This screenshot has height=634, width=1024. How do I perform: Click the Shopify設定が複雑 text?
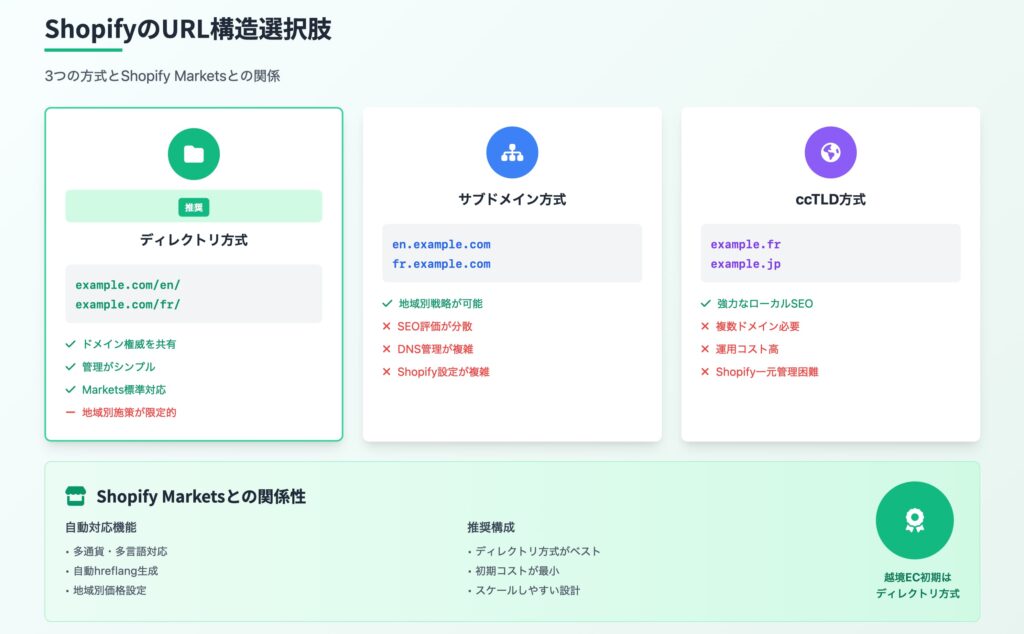(443, 372)
